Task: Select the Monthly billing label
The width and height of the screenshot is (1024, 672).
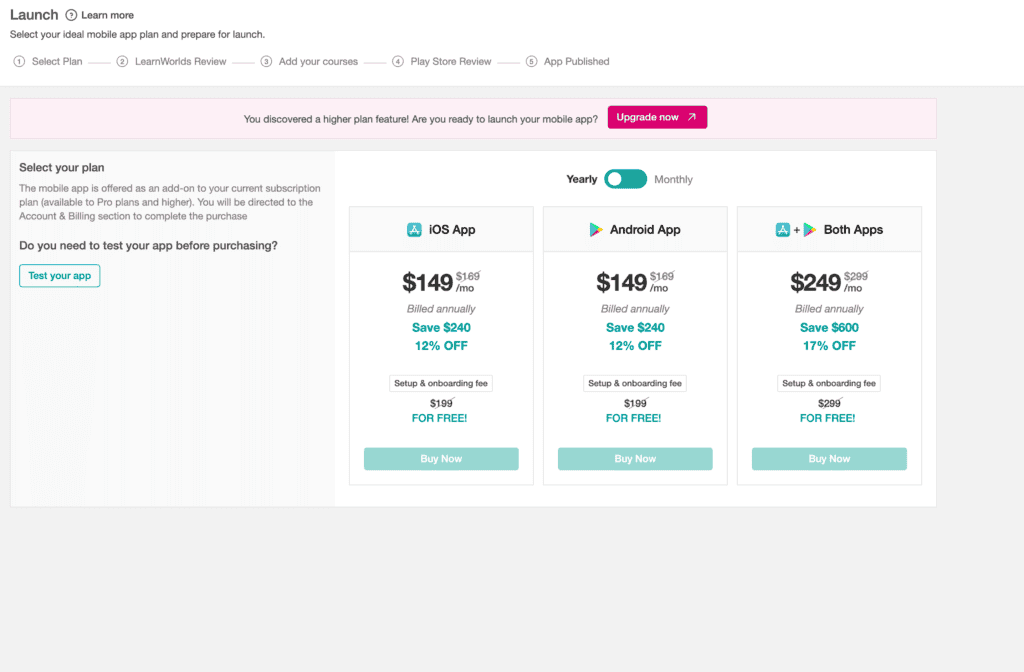Action: 673,180
